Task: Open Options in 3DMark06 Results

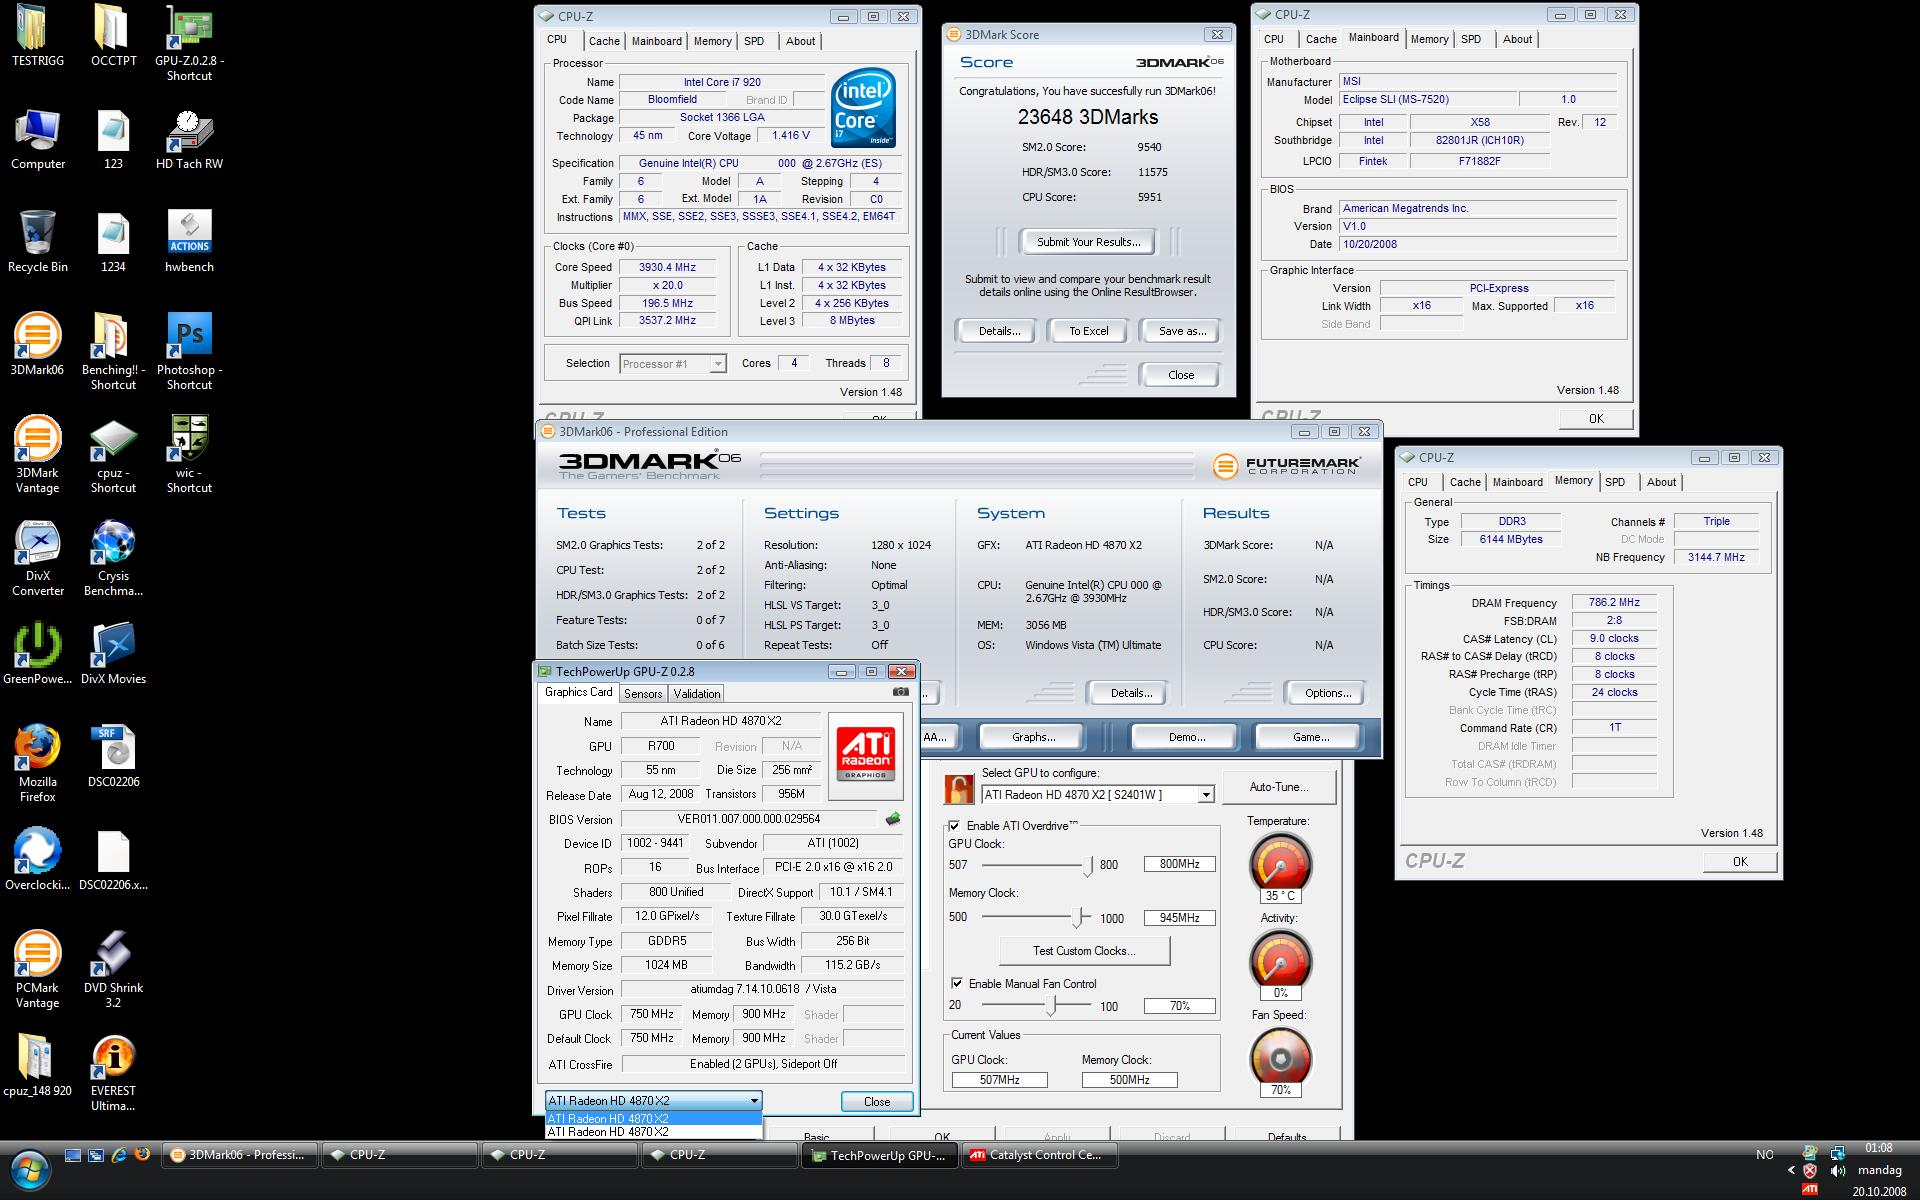Action: click(1328, 693)
